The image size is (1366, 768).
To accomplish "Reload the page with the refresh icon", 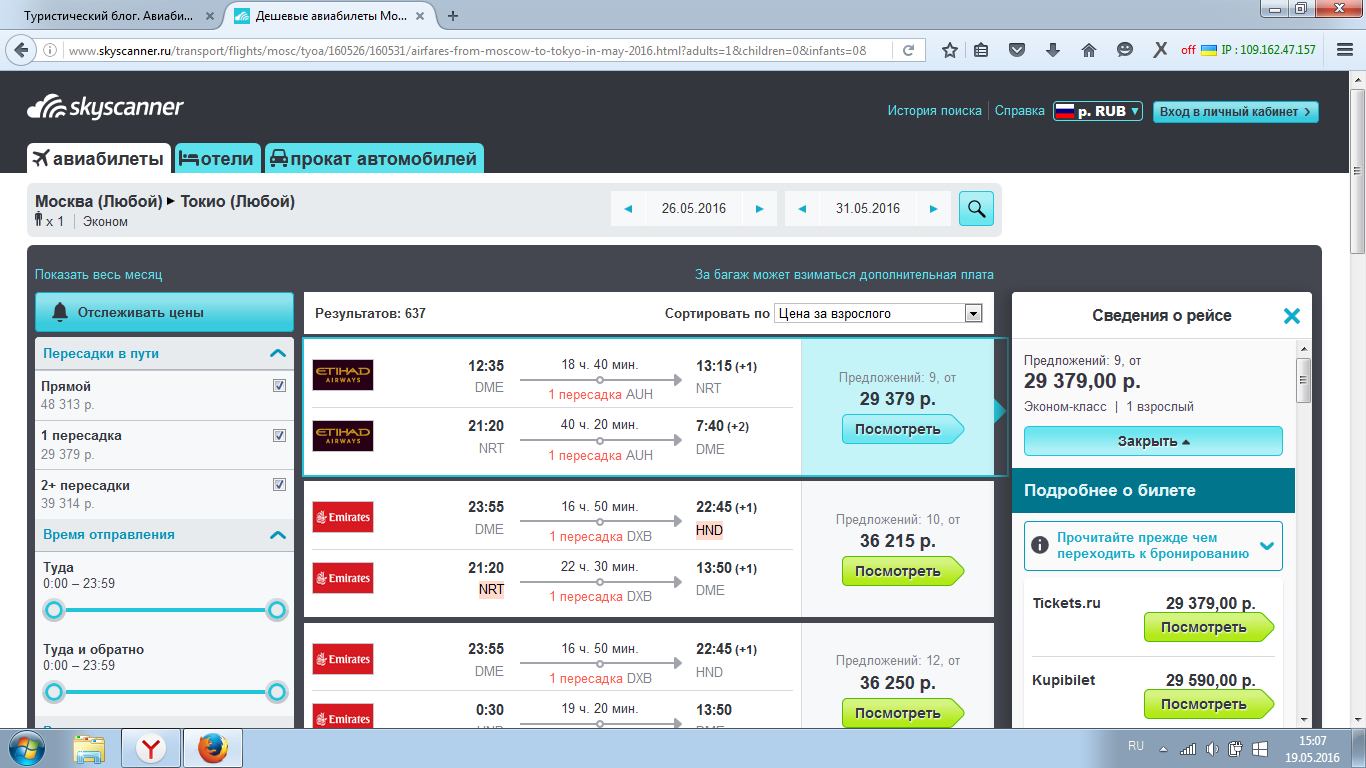I will point(908,50).
